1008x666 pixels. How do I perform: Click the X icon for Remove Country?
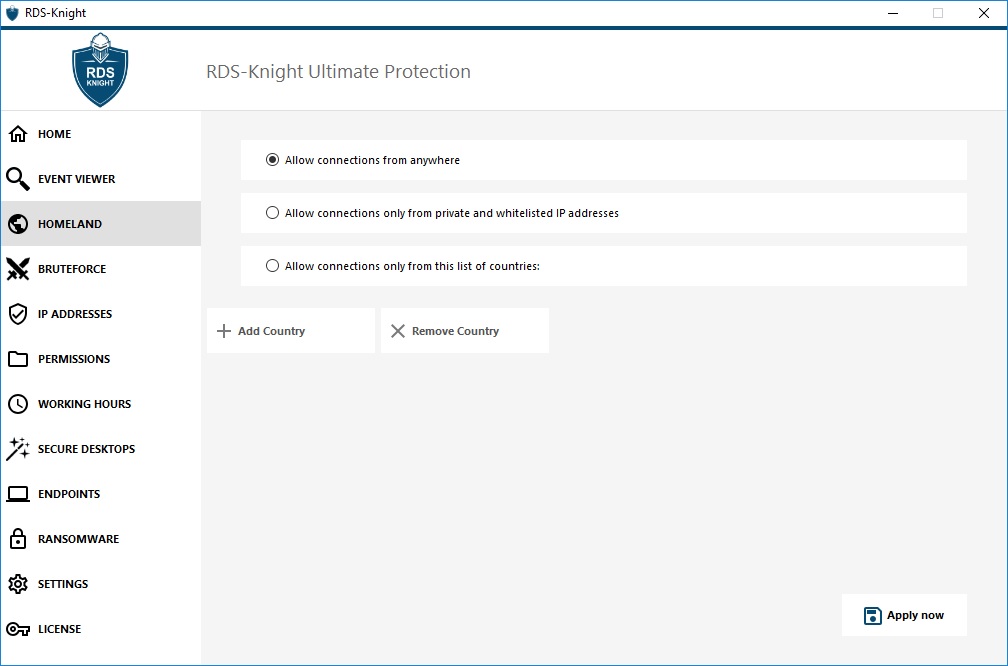(398, 331)
